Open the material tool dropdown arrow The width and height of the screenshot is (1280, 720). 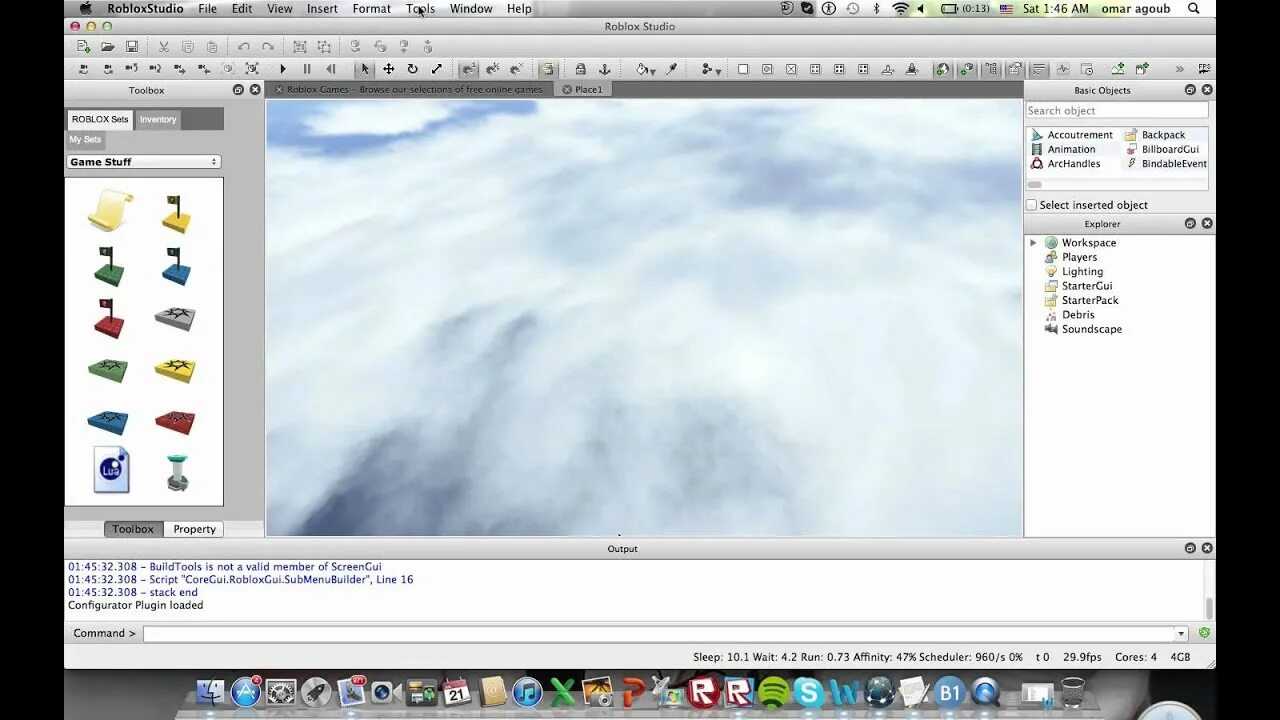click(x=718, y=72)
